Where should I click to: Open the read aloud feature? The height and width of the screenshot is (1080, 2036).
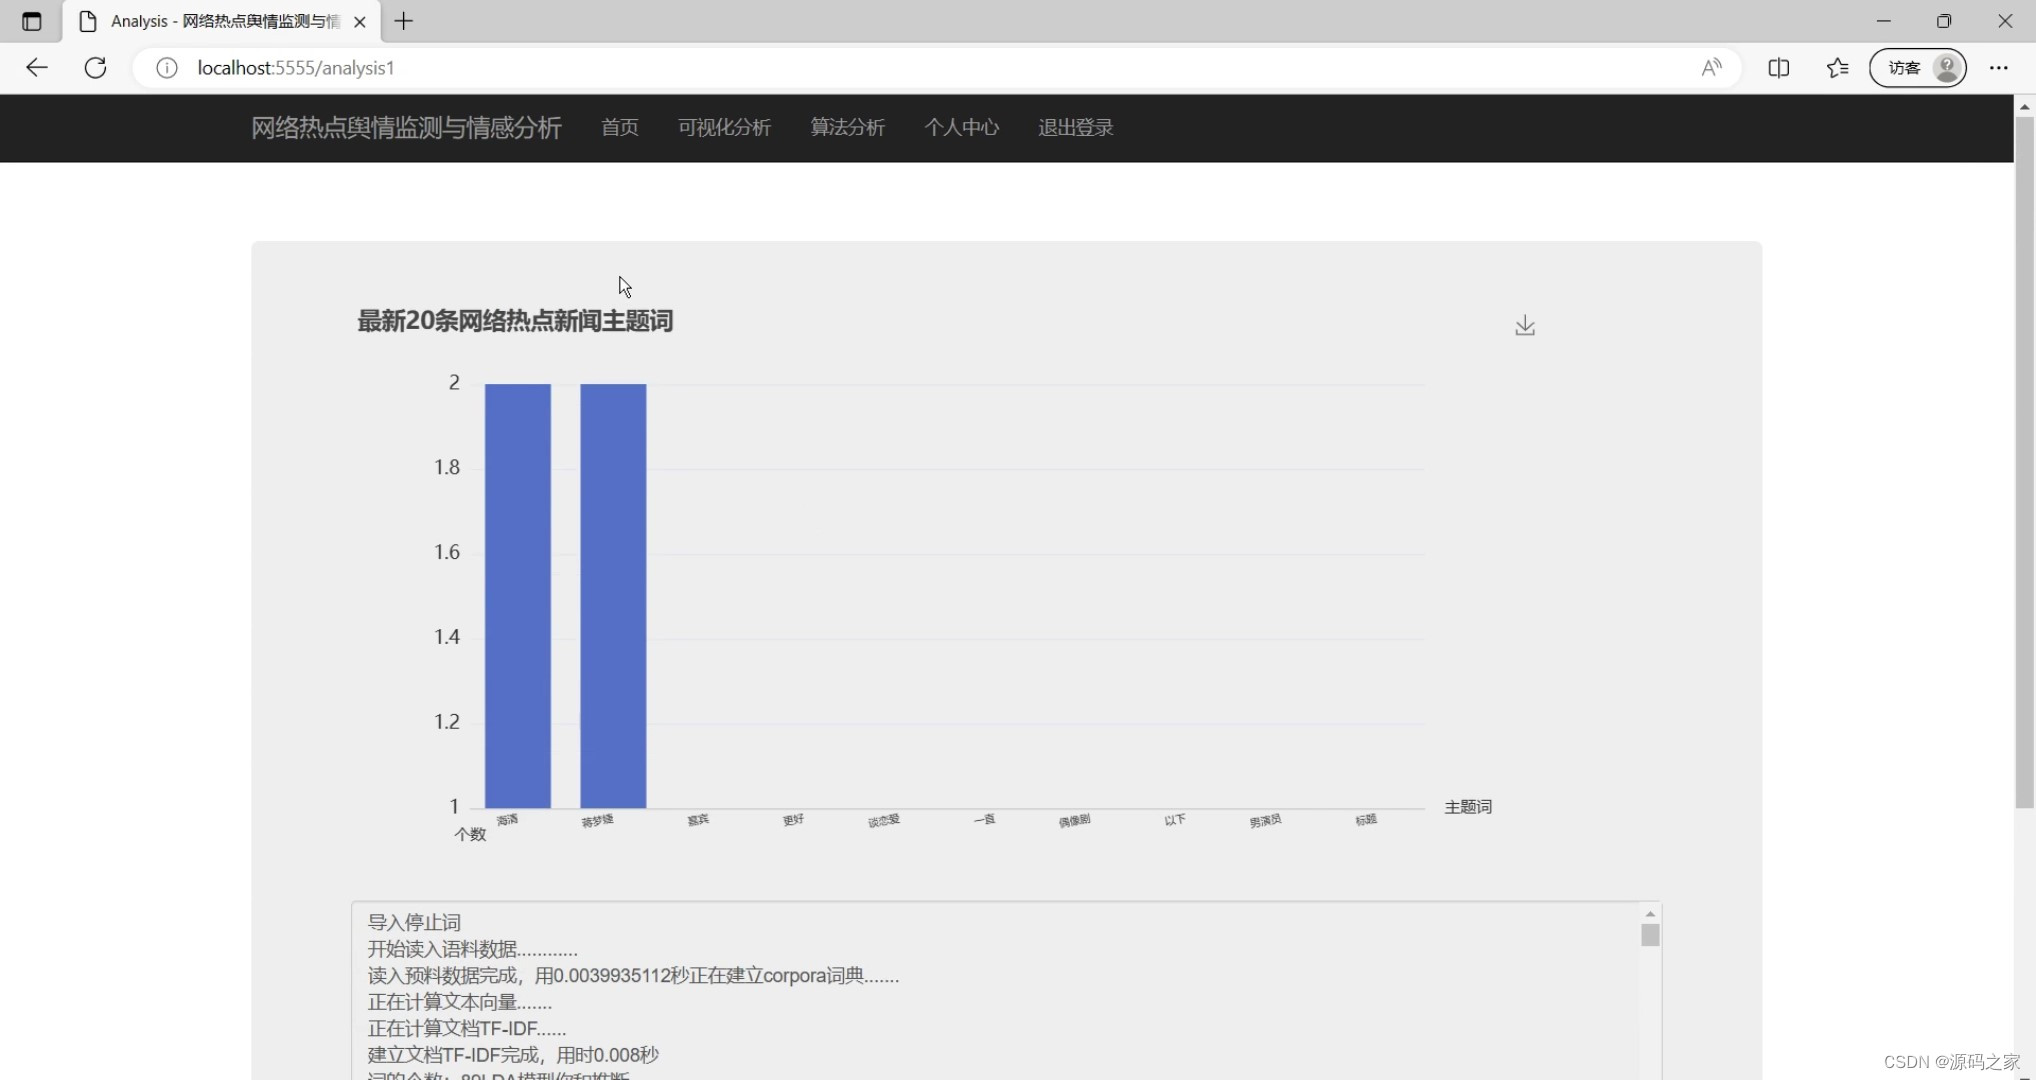click(1711, 68)
